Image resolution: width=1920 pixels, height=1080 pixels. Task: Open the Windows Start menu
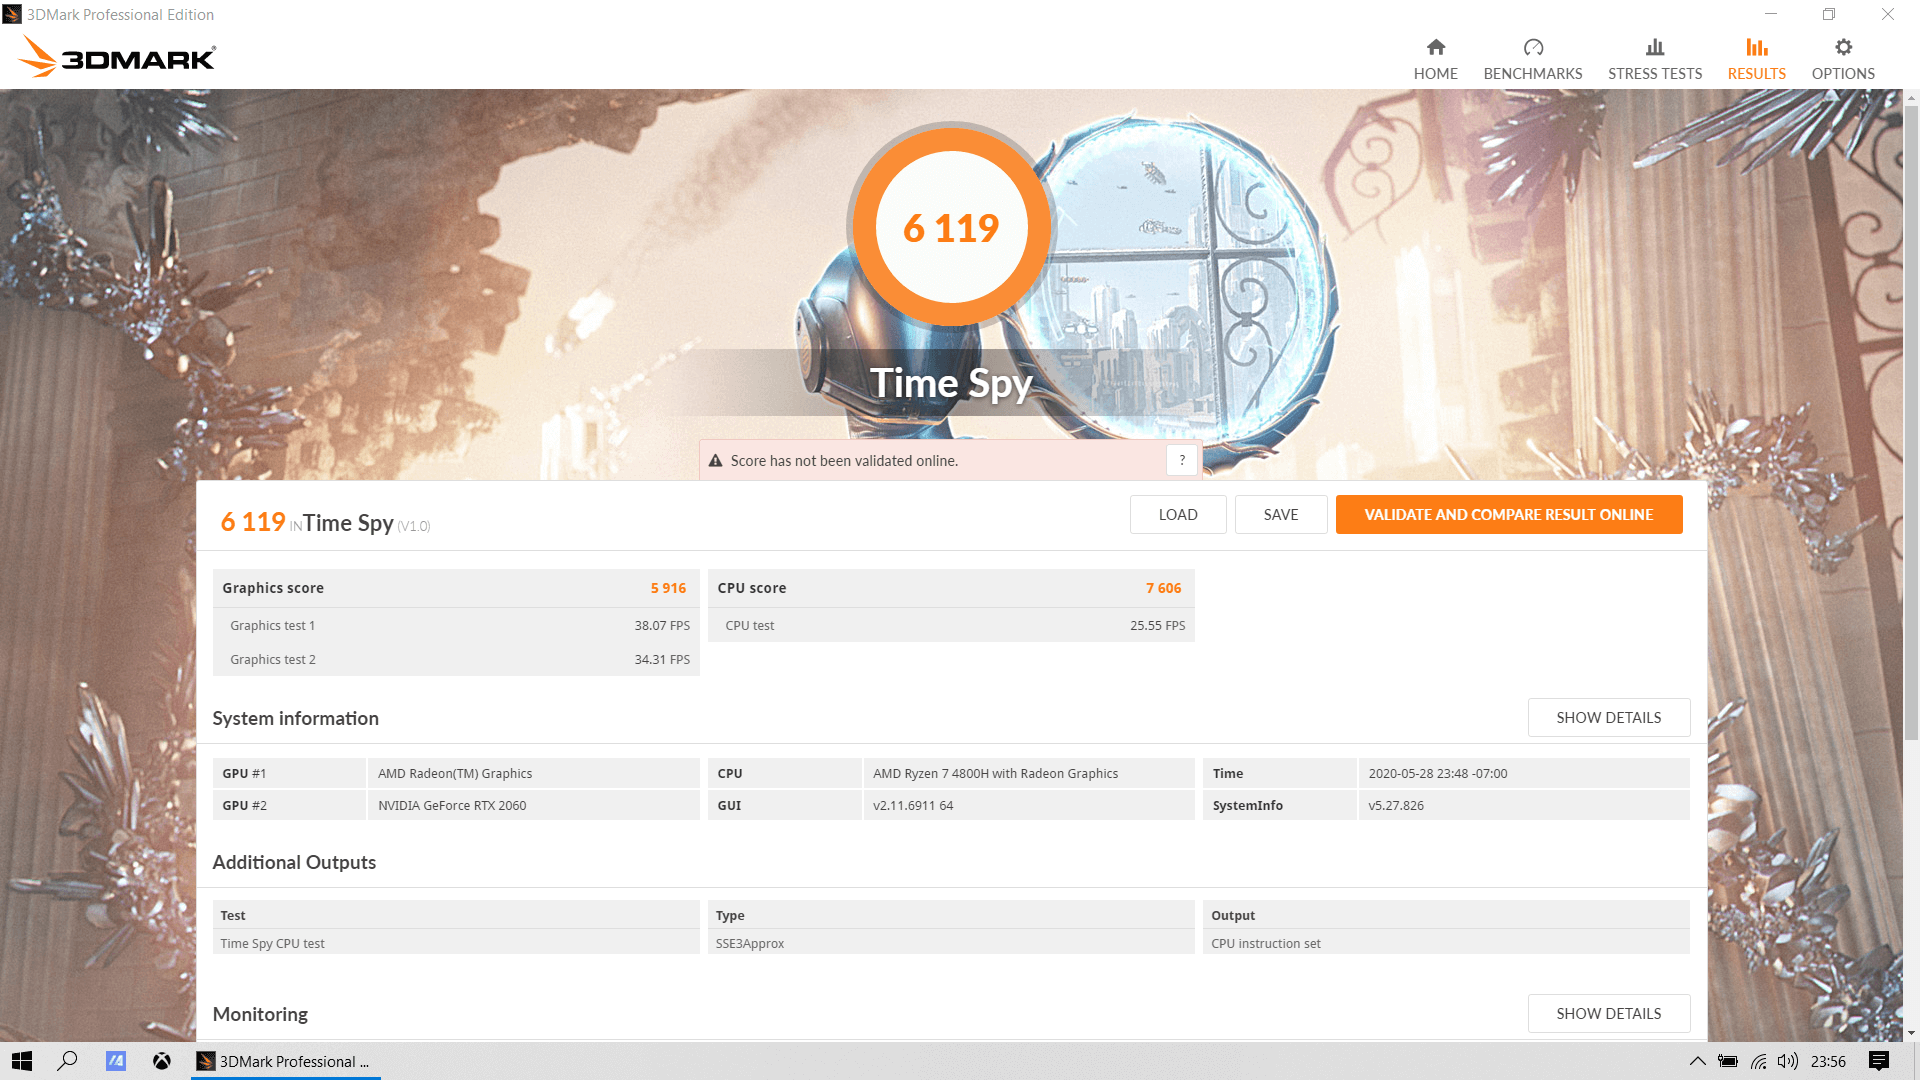point(22,1061)
